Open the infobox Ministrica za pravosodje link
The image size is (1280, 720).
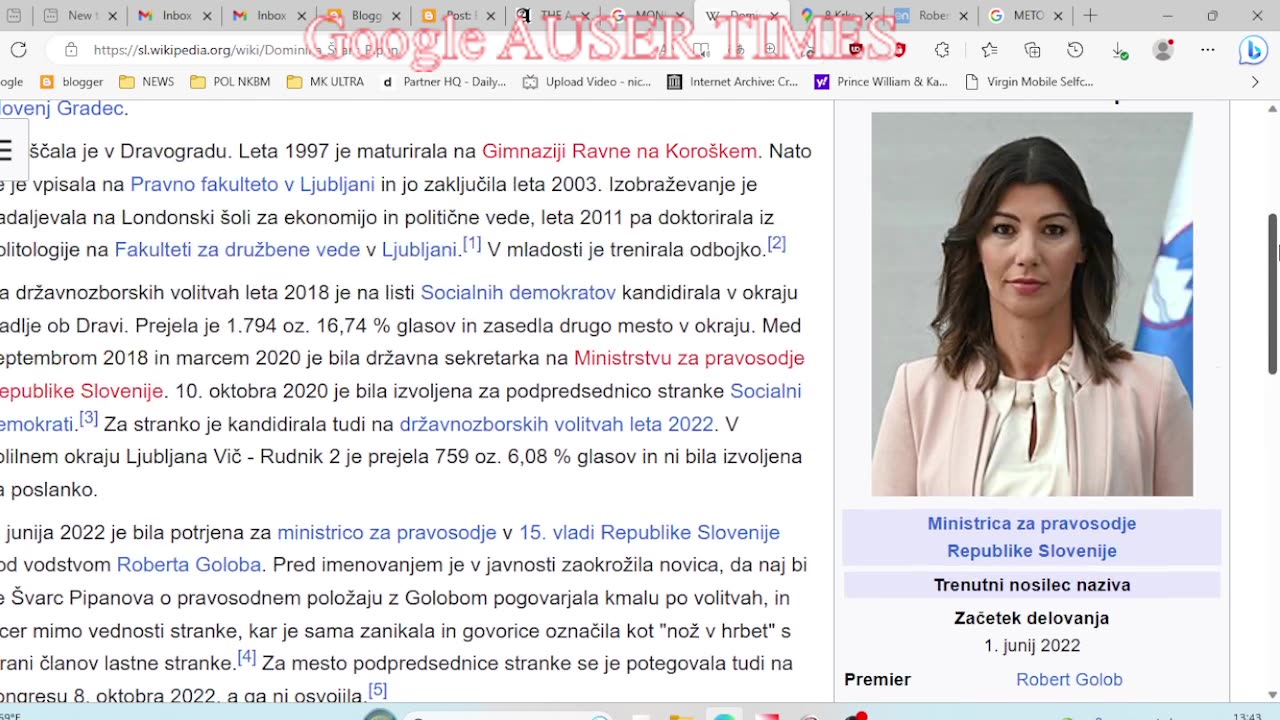1032,537
